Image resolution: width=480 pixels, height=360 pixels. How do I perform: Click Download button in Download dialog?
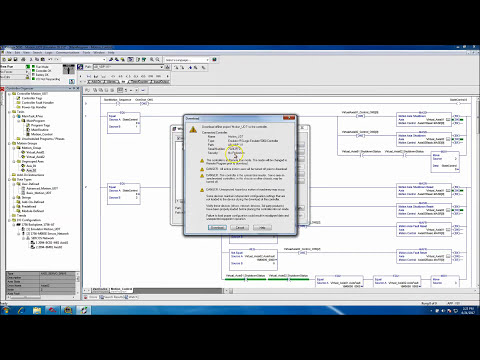click(217, 227)
